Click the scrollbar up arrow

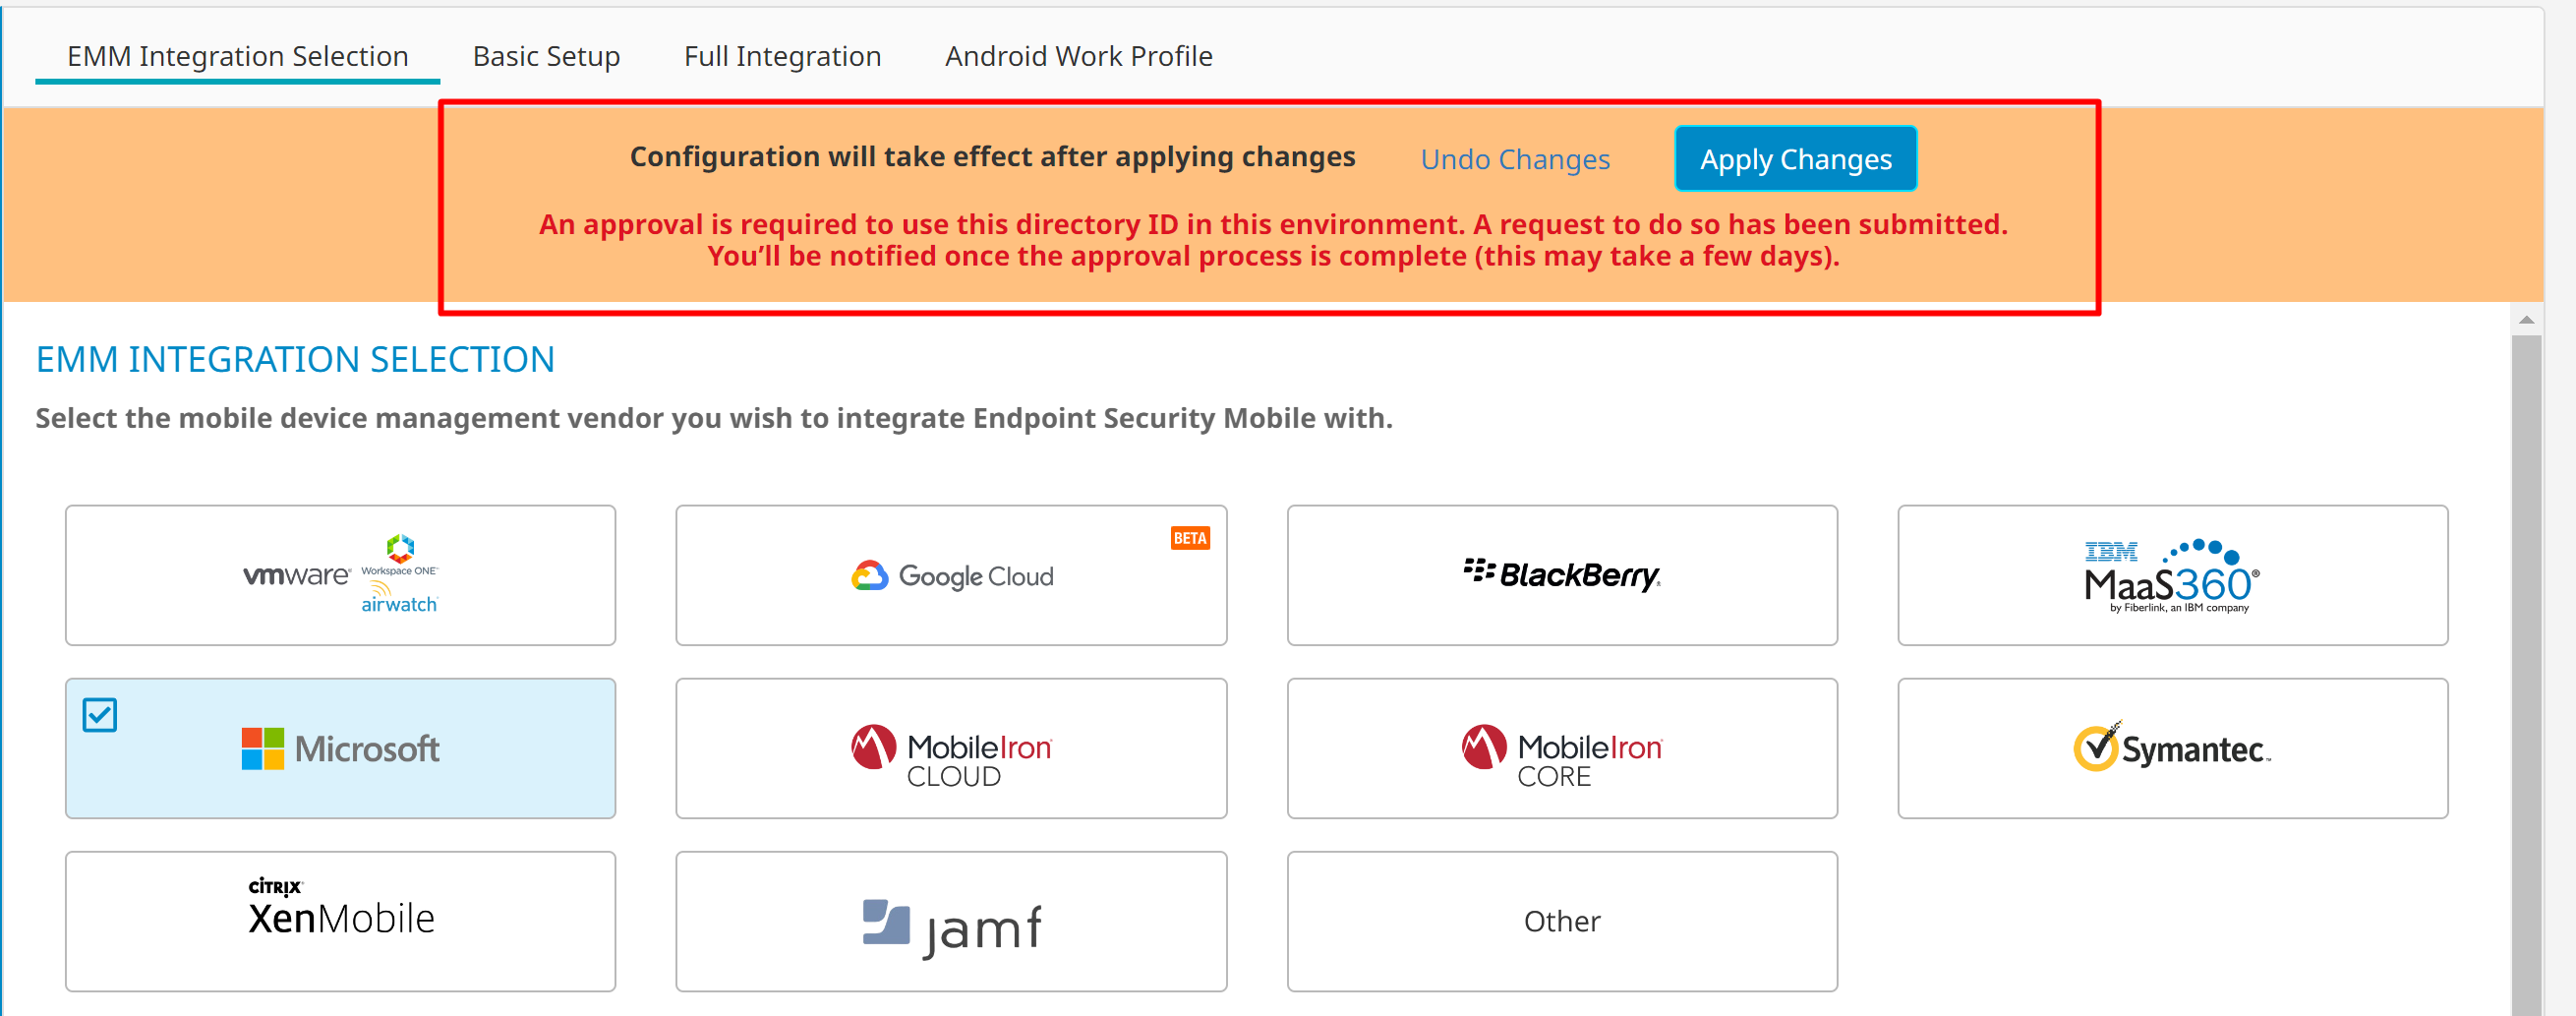[2526, 320]
